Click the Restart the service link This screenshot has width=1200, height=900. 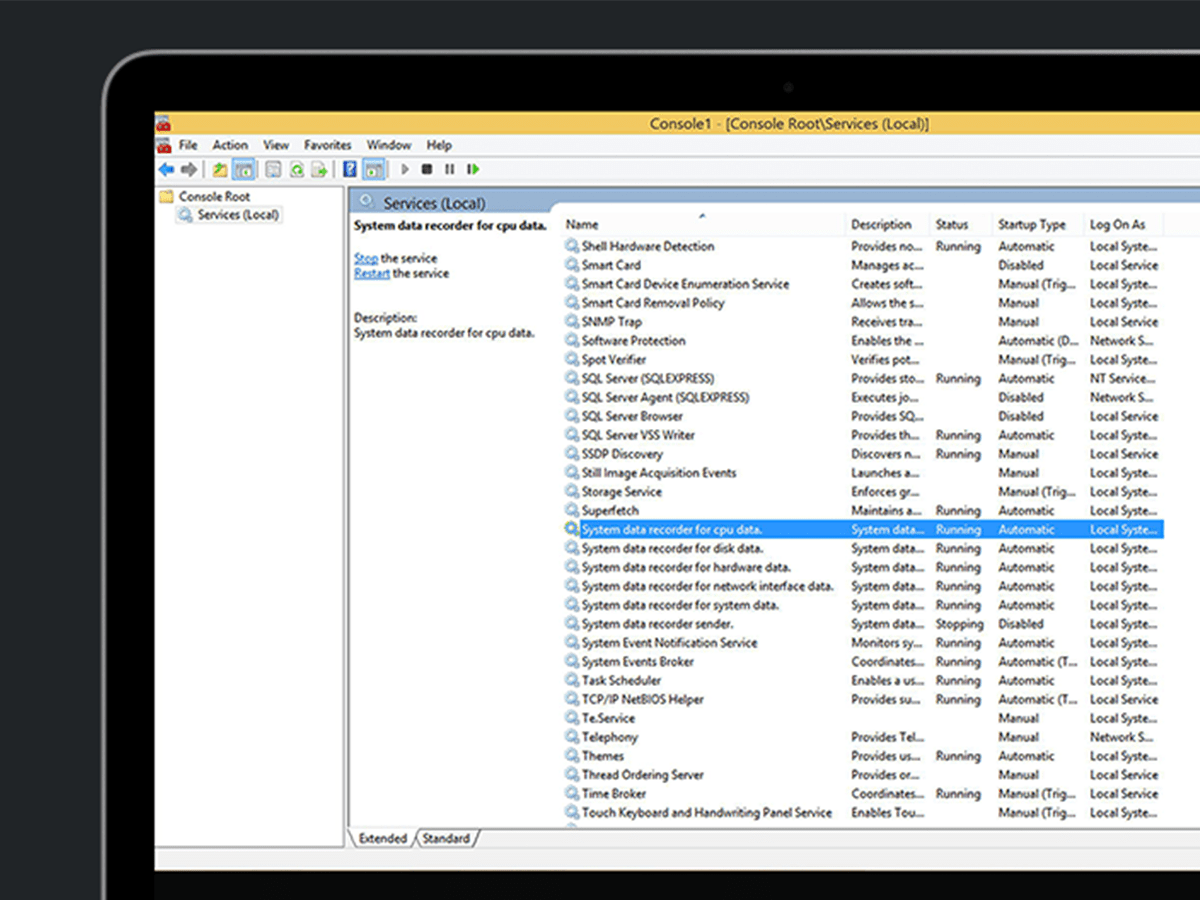(x=371, y=273)
